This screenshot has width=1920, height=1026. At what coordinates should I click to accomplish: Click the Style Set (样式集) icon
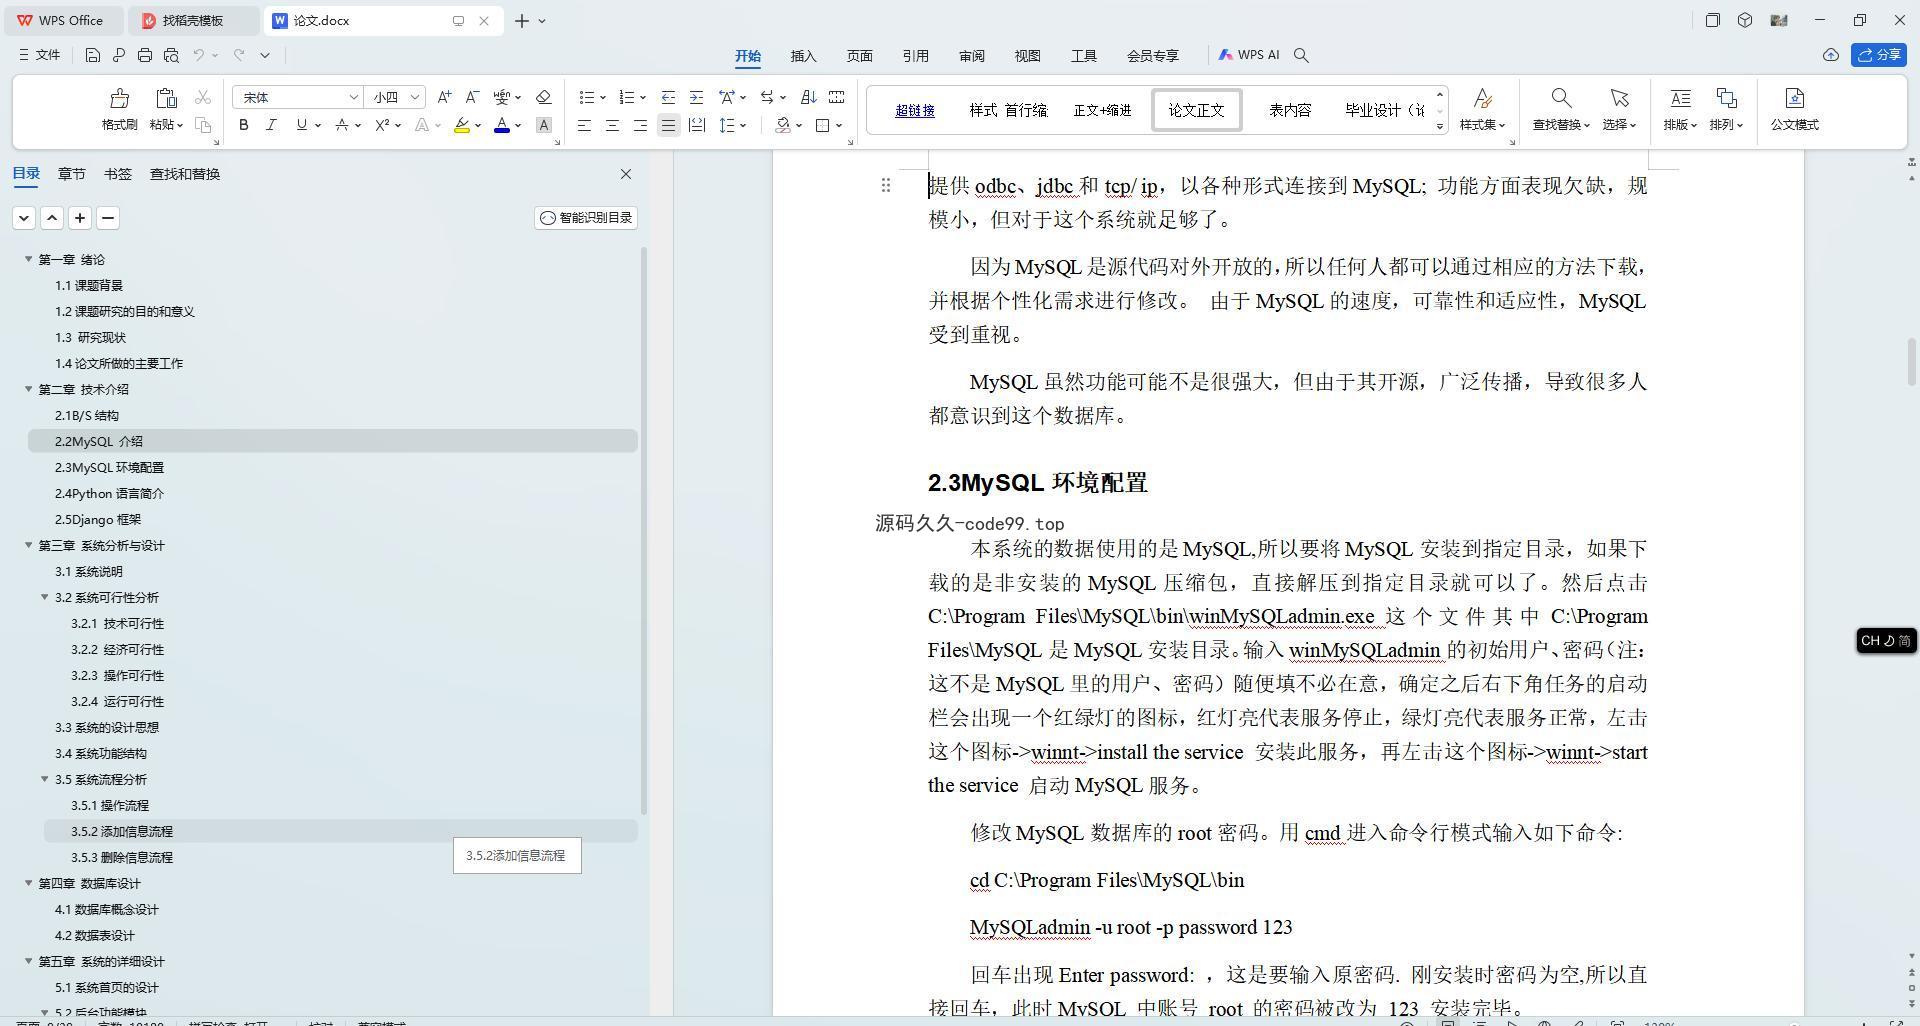pos(1483,98)
